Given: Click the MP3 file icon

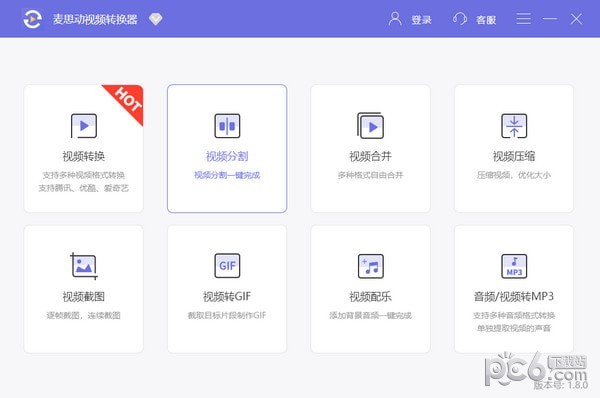Looking at the screenshot, I should coord(514,266).
